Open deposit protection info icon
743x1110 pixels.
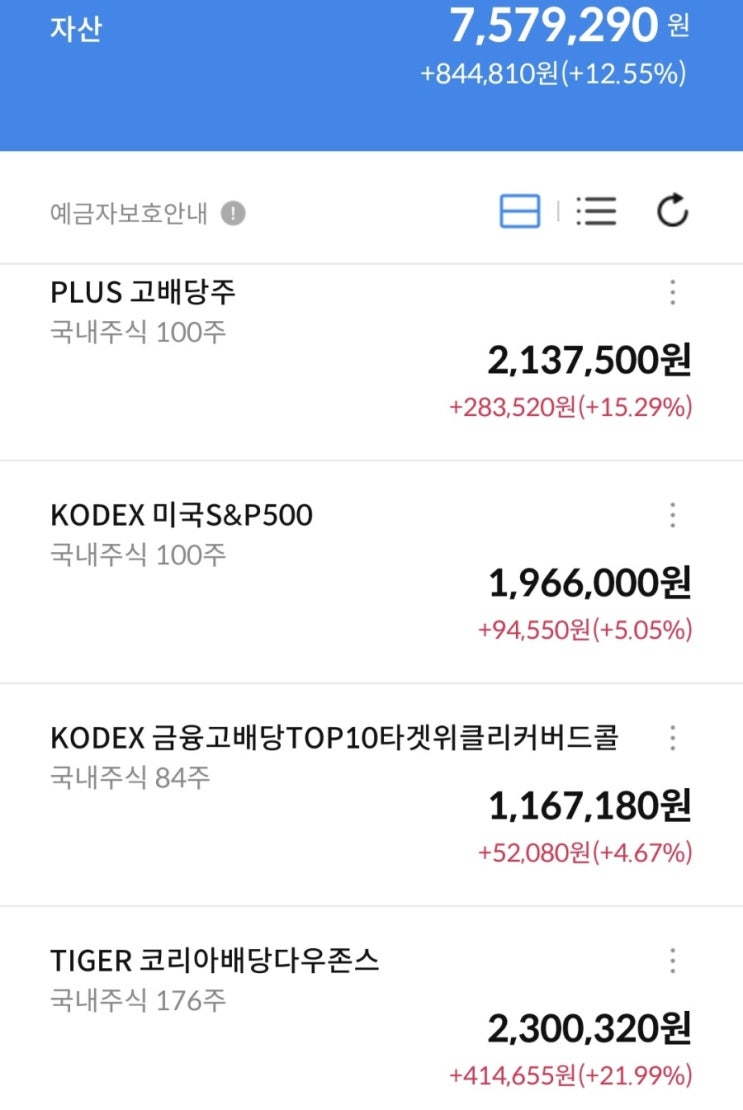coord(233,213)
